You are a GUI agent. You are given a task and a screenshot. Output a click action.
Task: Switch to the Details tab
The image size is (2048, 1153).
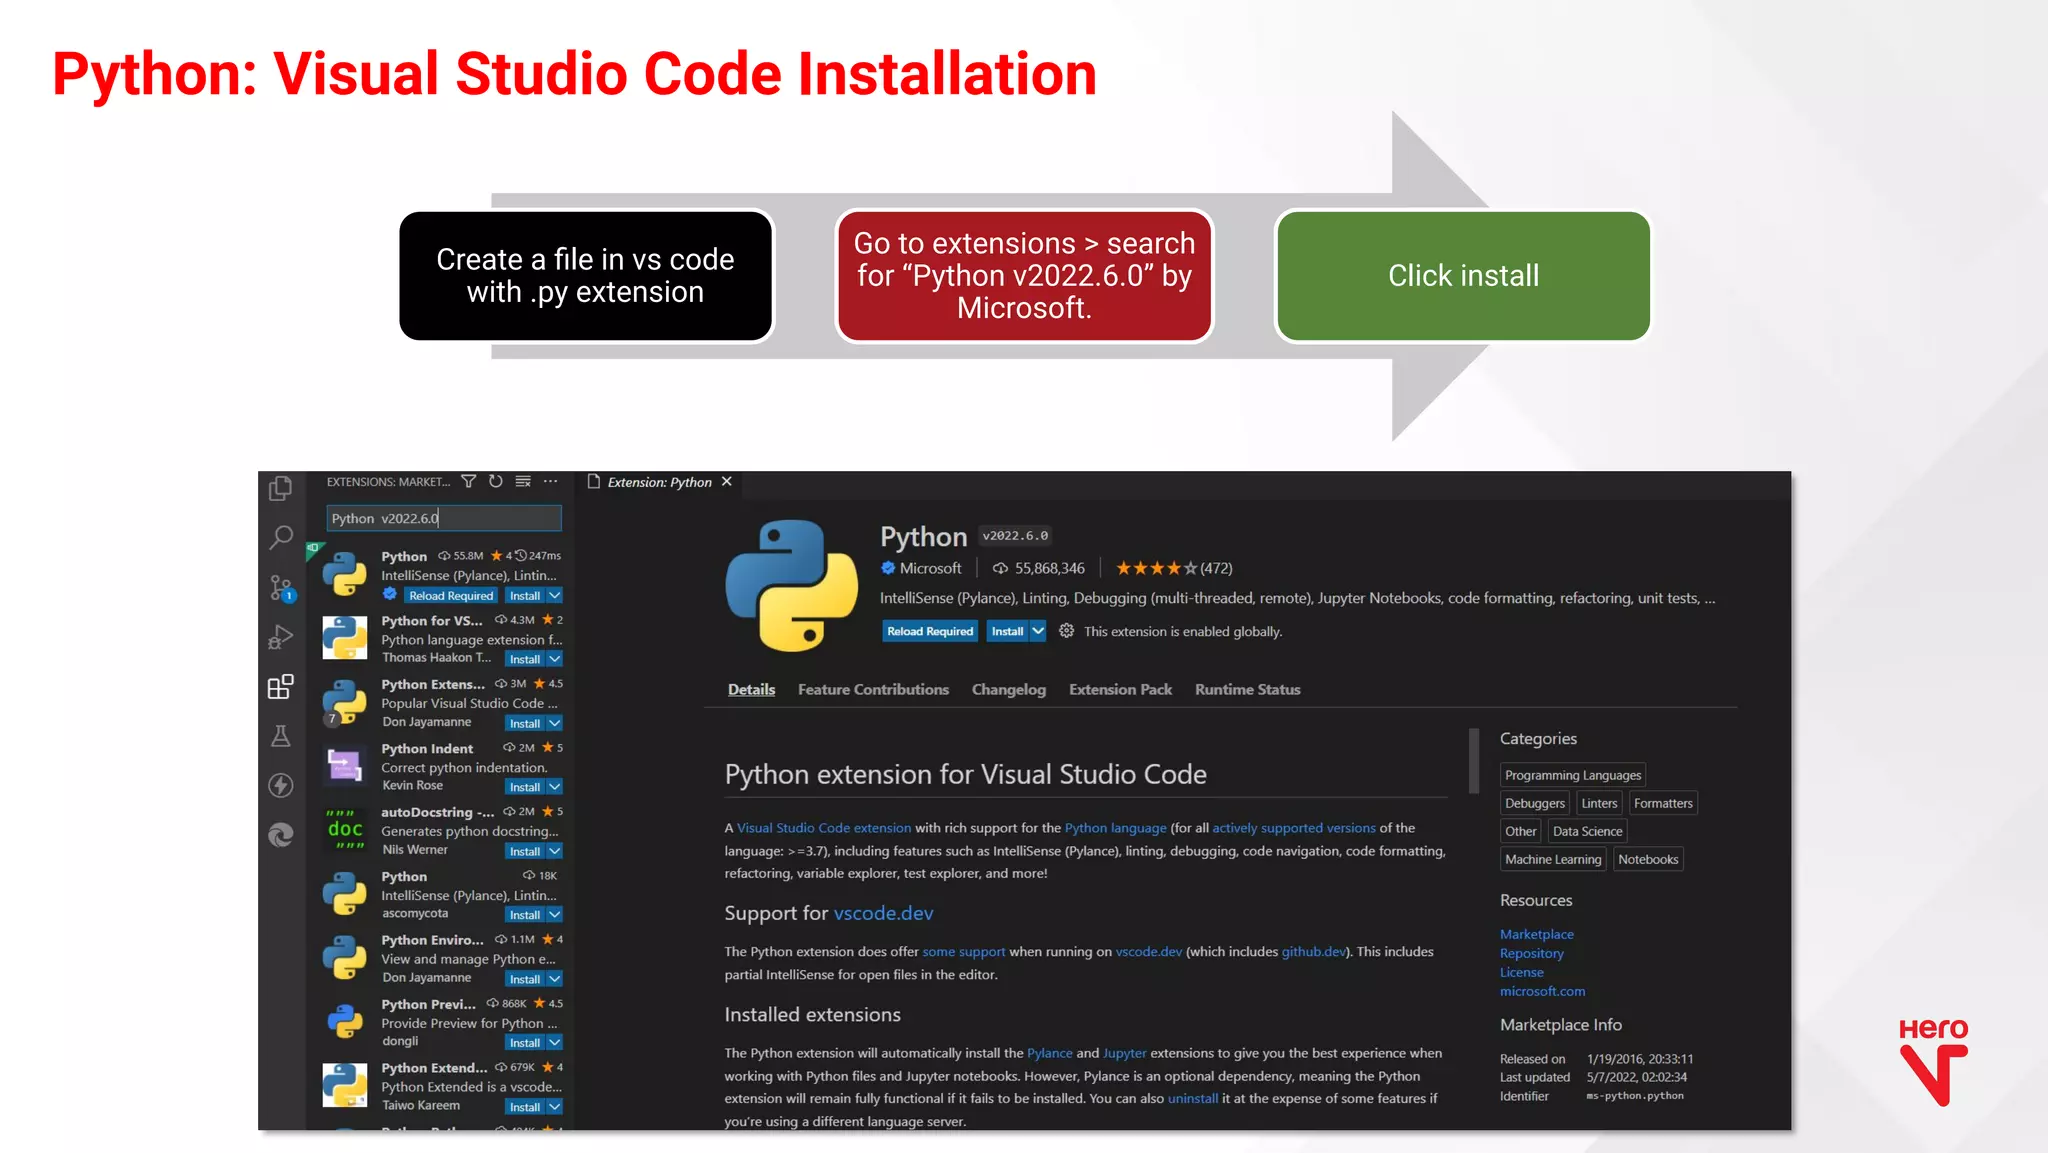[x=751, y=689]
